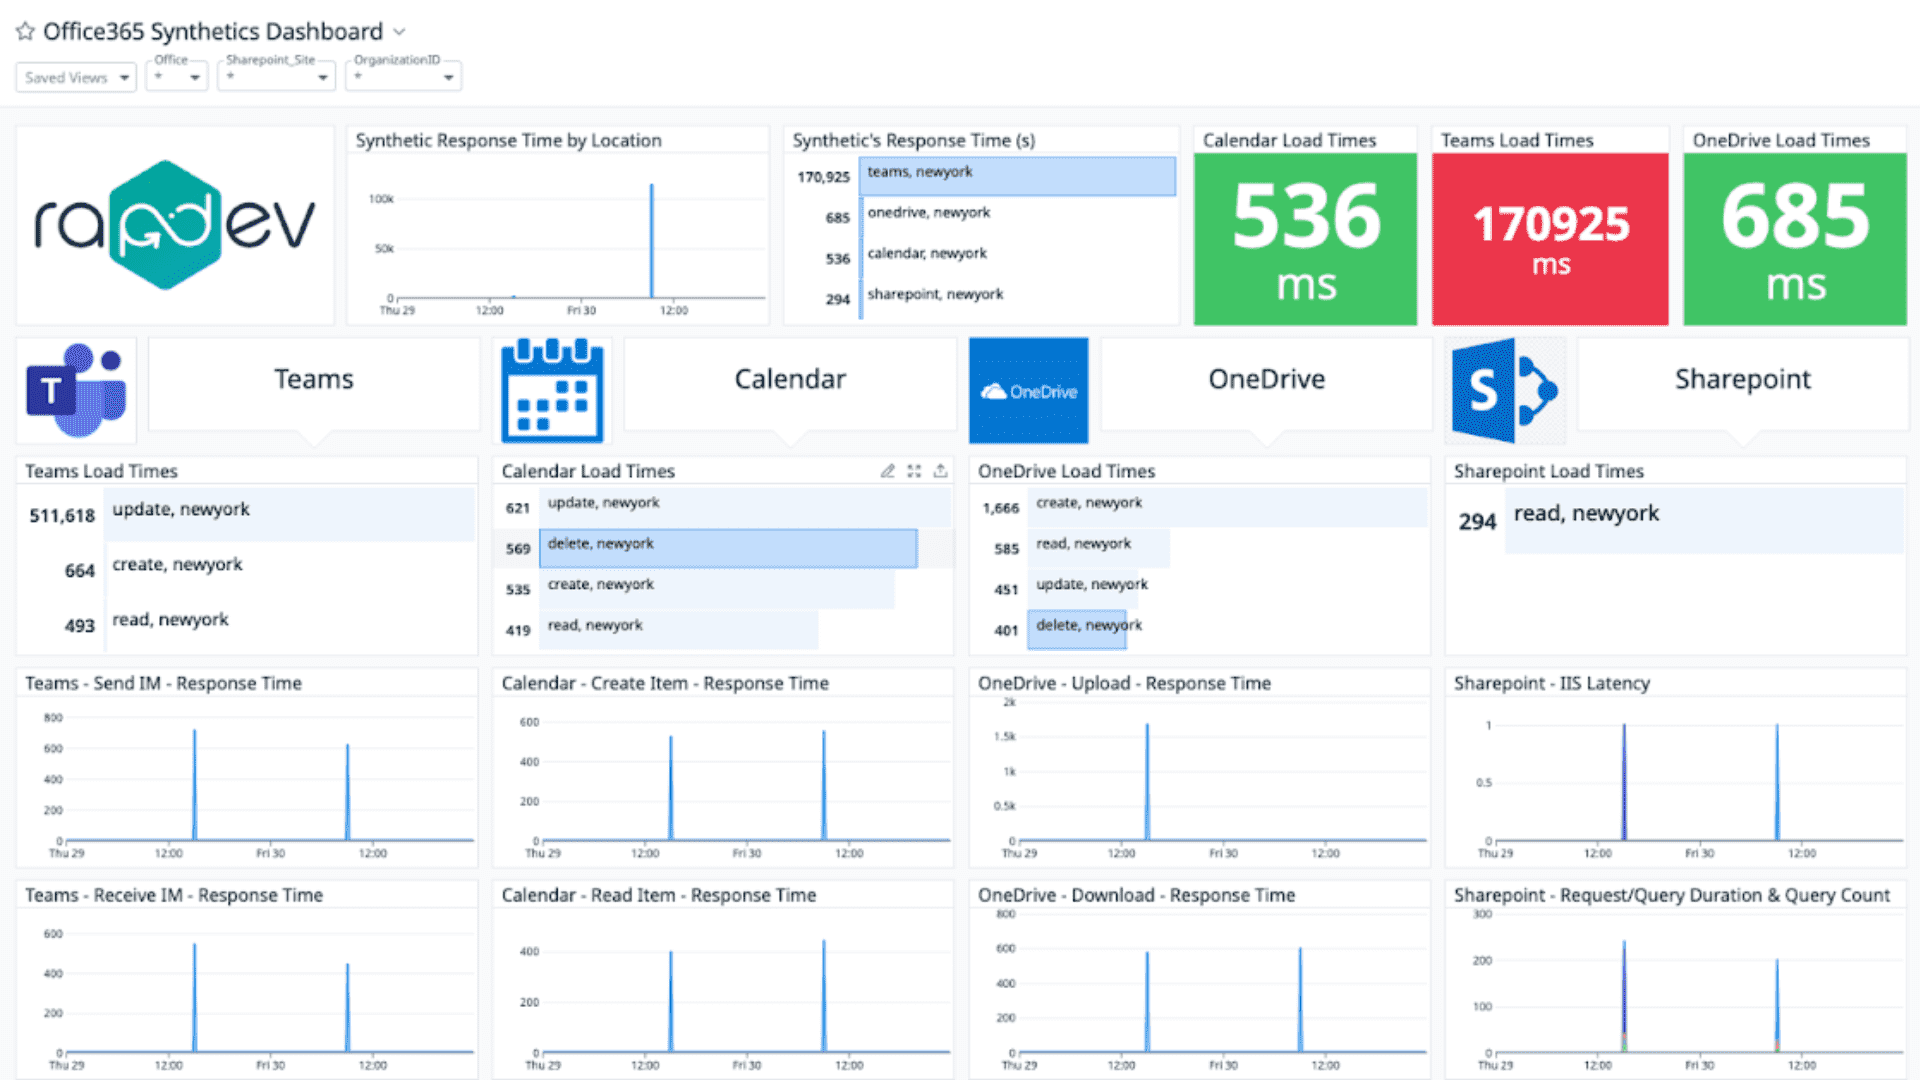Click Calendar - Read Item - Response Time title
Screen dimensions: 1920x1080
click(659, 895)
